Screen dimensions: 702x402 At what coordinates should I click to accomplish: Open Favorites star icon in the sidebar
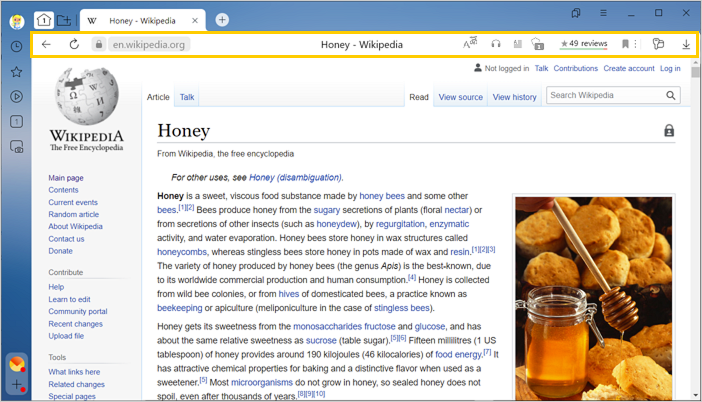point(16,72)
